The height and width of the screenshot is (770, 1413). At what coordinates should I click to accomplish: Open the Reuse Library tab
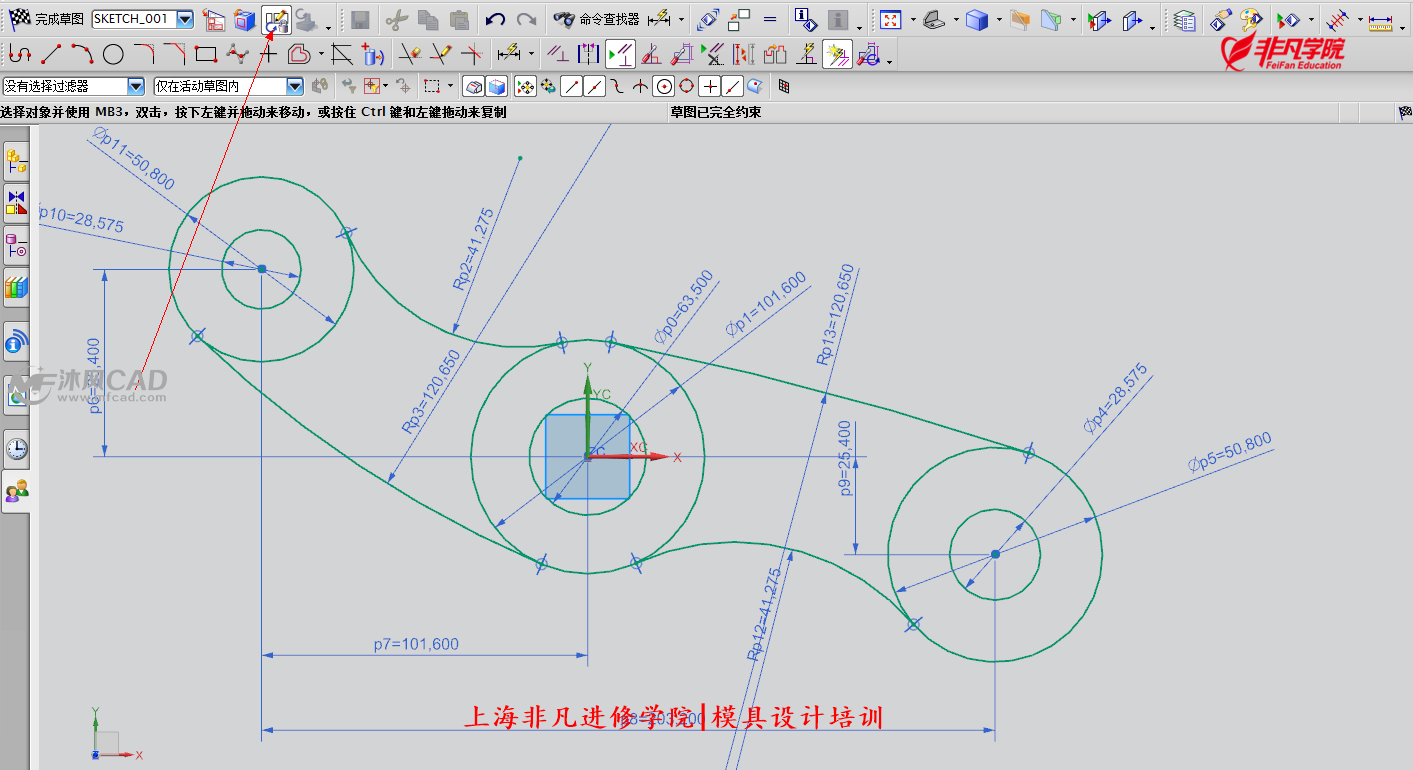(17, 287)
